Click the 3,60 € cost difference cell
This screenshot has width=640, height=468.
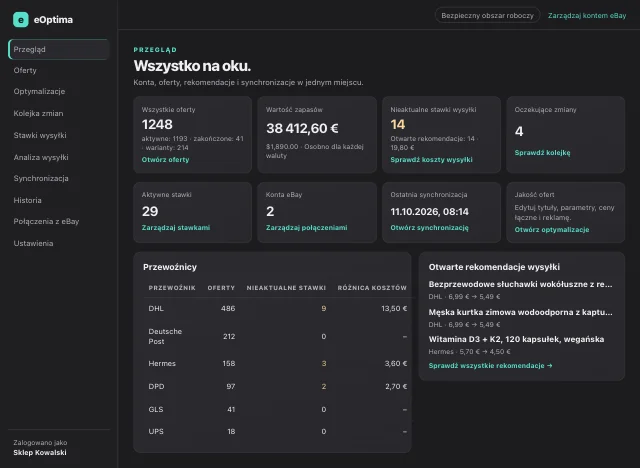click(396, 364)
